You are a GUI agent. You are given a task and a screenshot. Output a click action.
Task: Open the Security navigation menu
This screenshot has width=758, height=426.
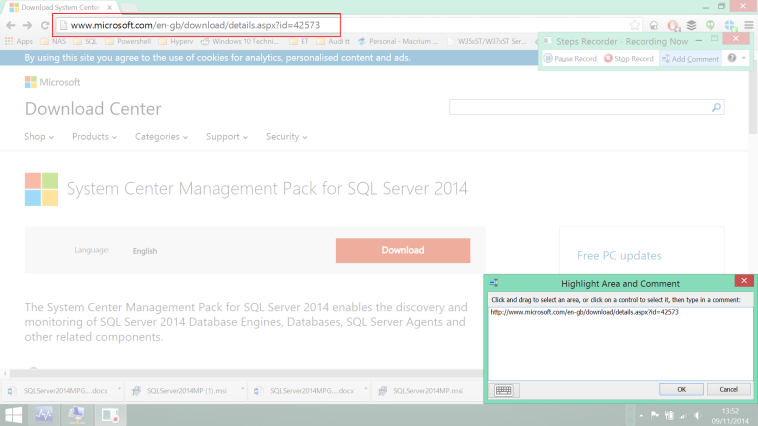tap(287, 137)
